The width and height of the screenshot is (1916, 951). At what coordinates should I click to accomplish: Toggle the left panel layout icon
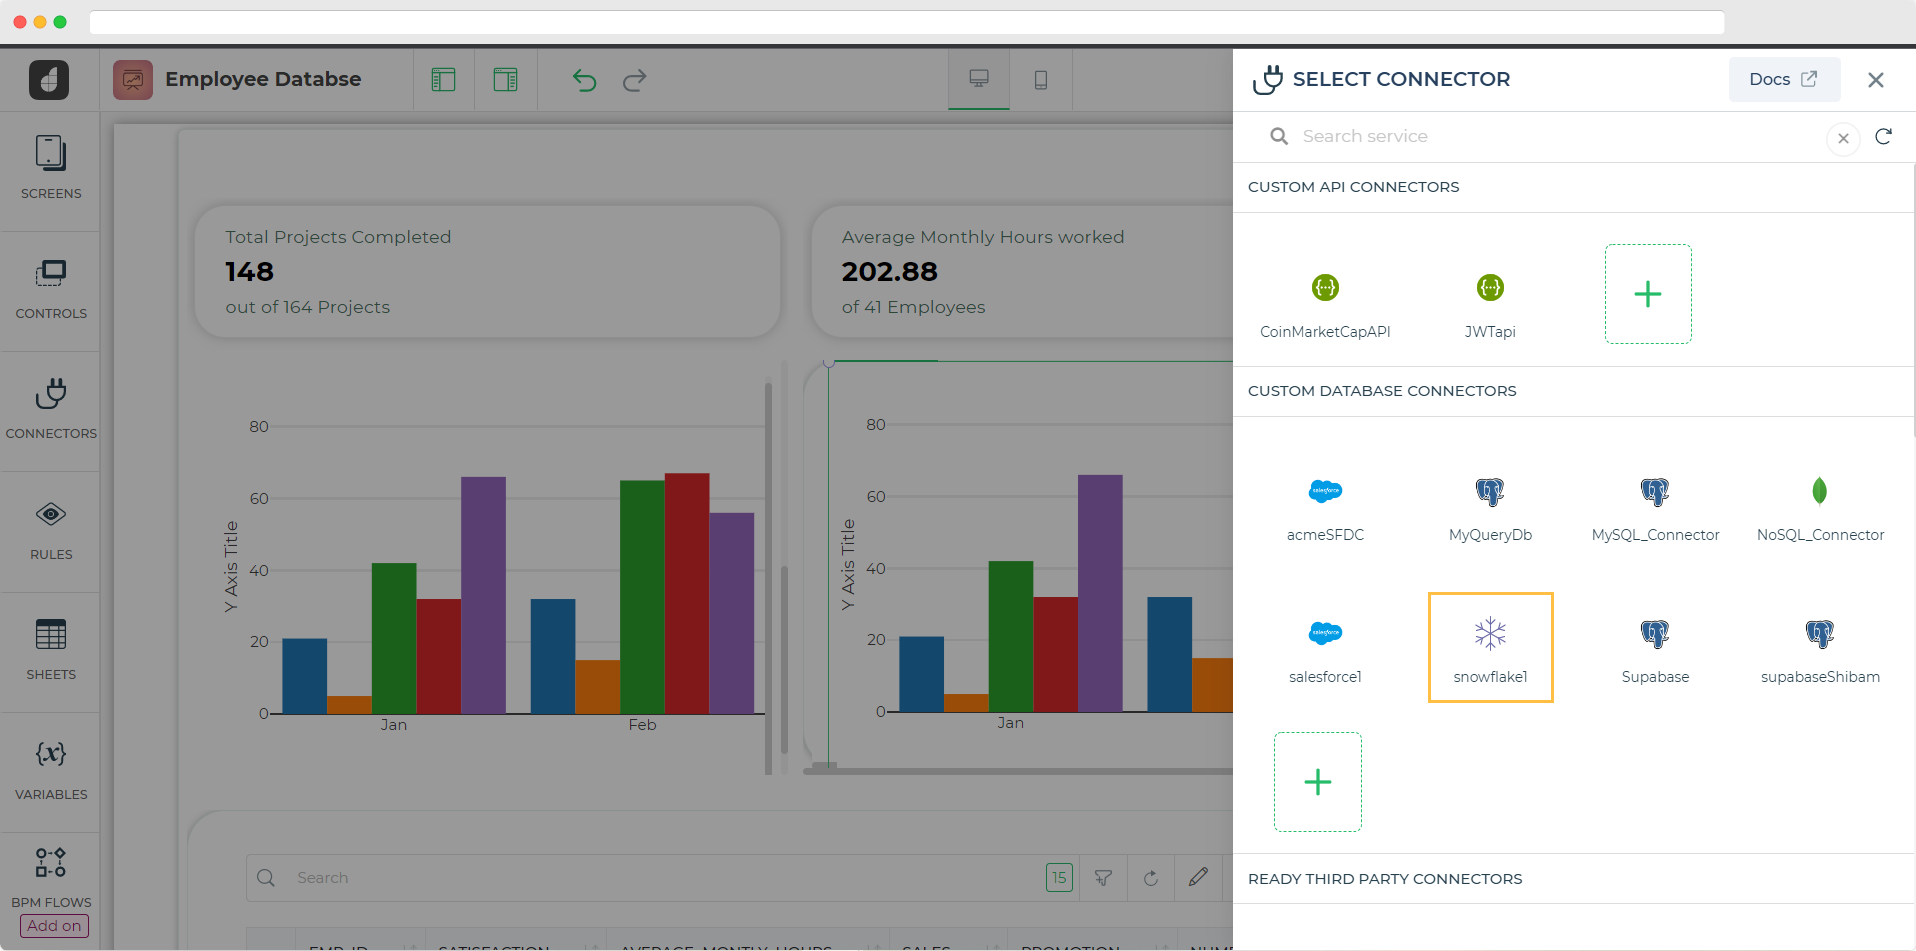point(443,80)
